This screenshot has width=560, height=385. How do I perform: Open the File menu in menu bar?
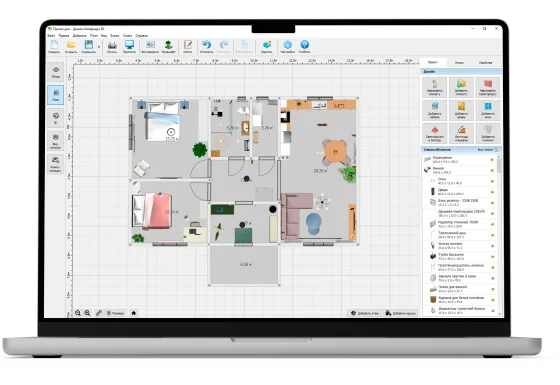pyautogui.click(x=51, y=36)
